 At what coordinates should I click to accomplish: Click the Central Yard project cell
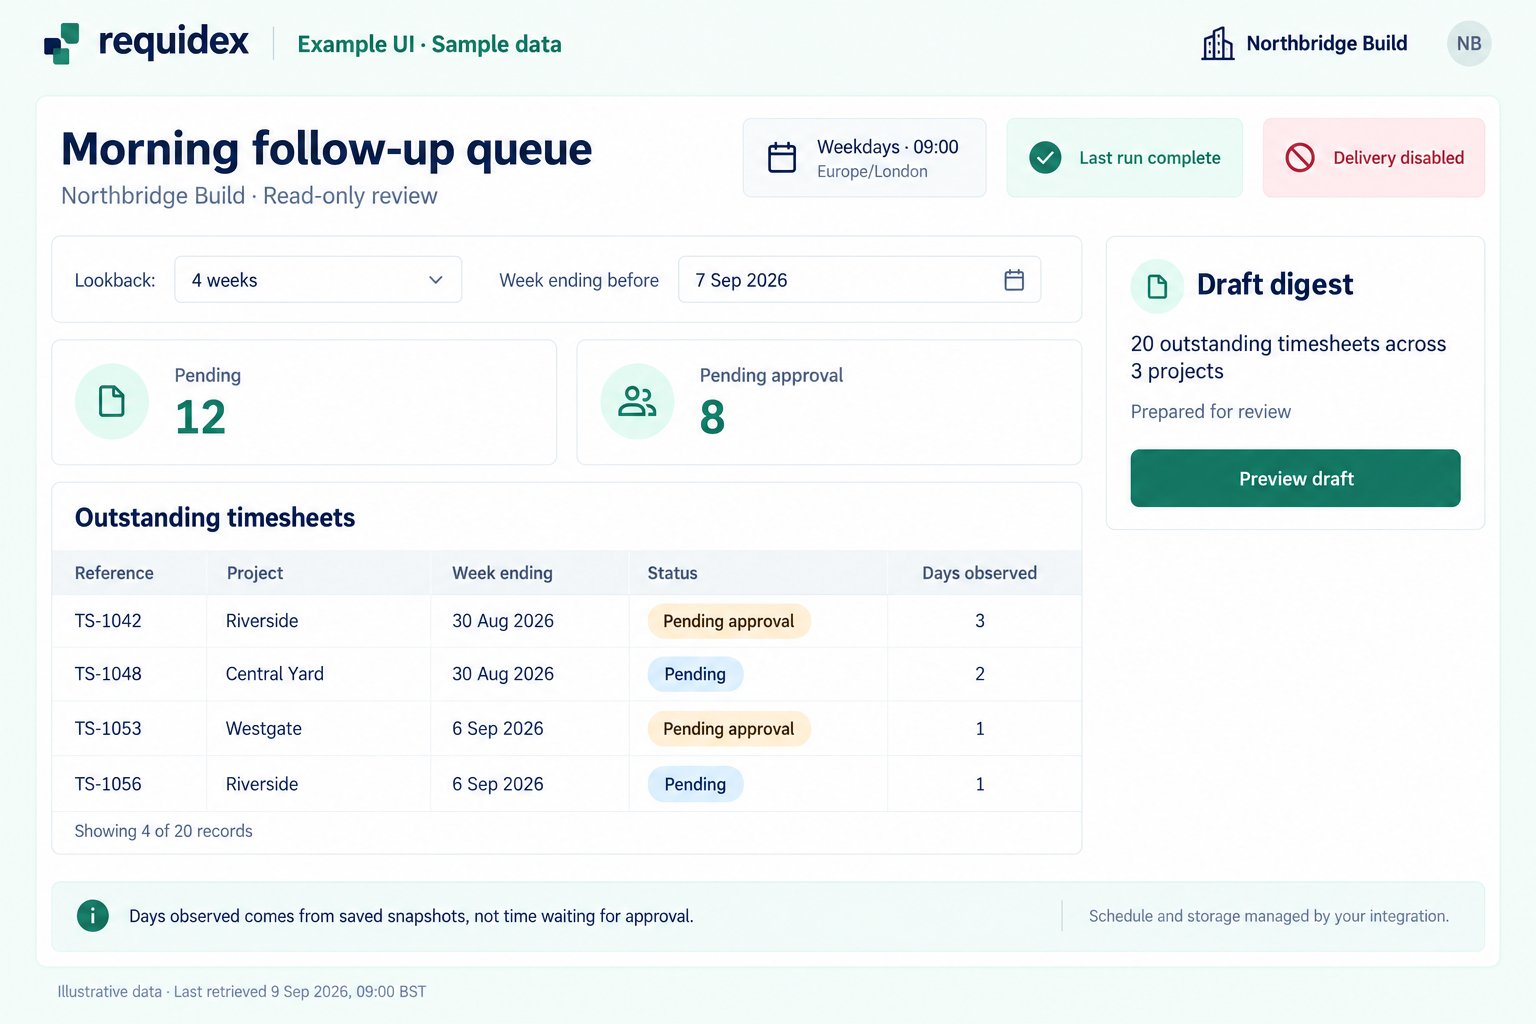[275, 674]
